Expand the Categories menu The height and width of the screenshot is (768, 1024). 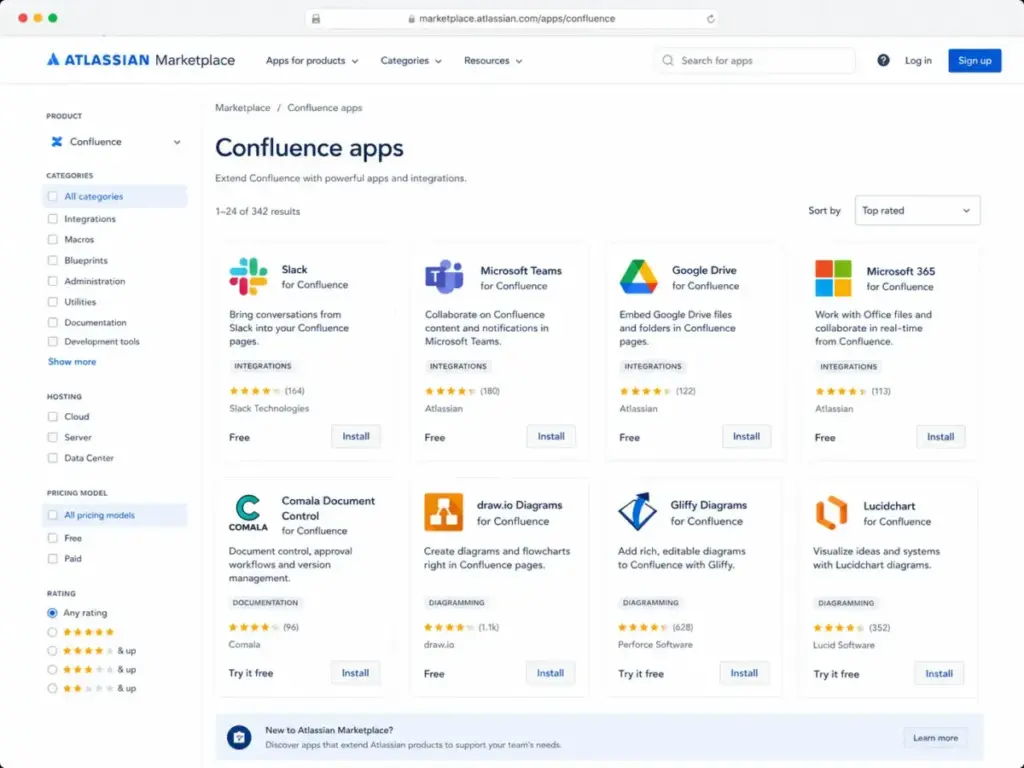[x=411, y=60]
